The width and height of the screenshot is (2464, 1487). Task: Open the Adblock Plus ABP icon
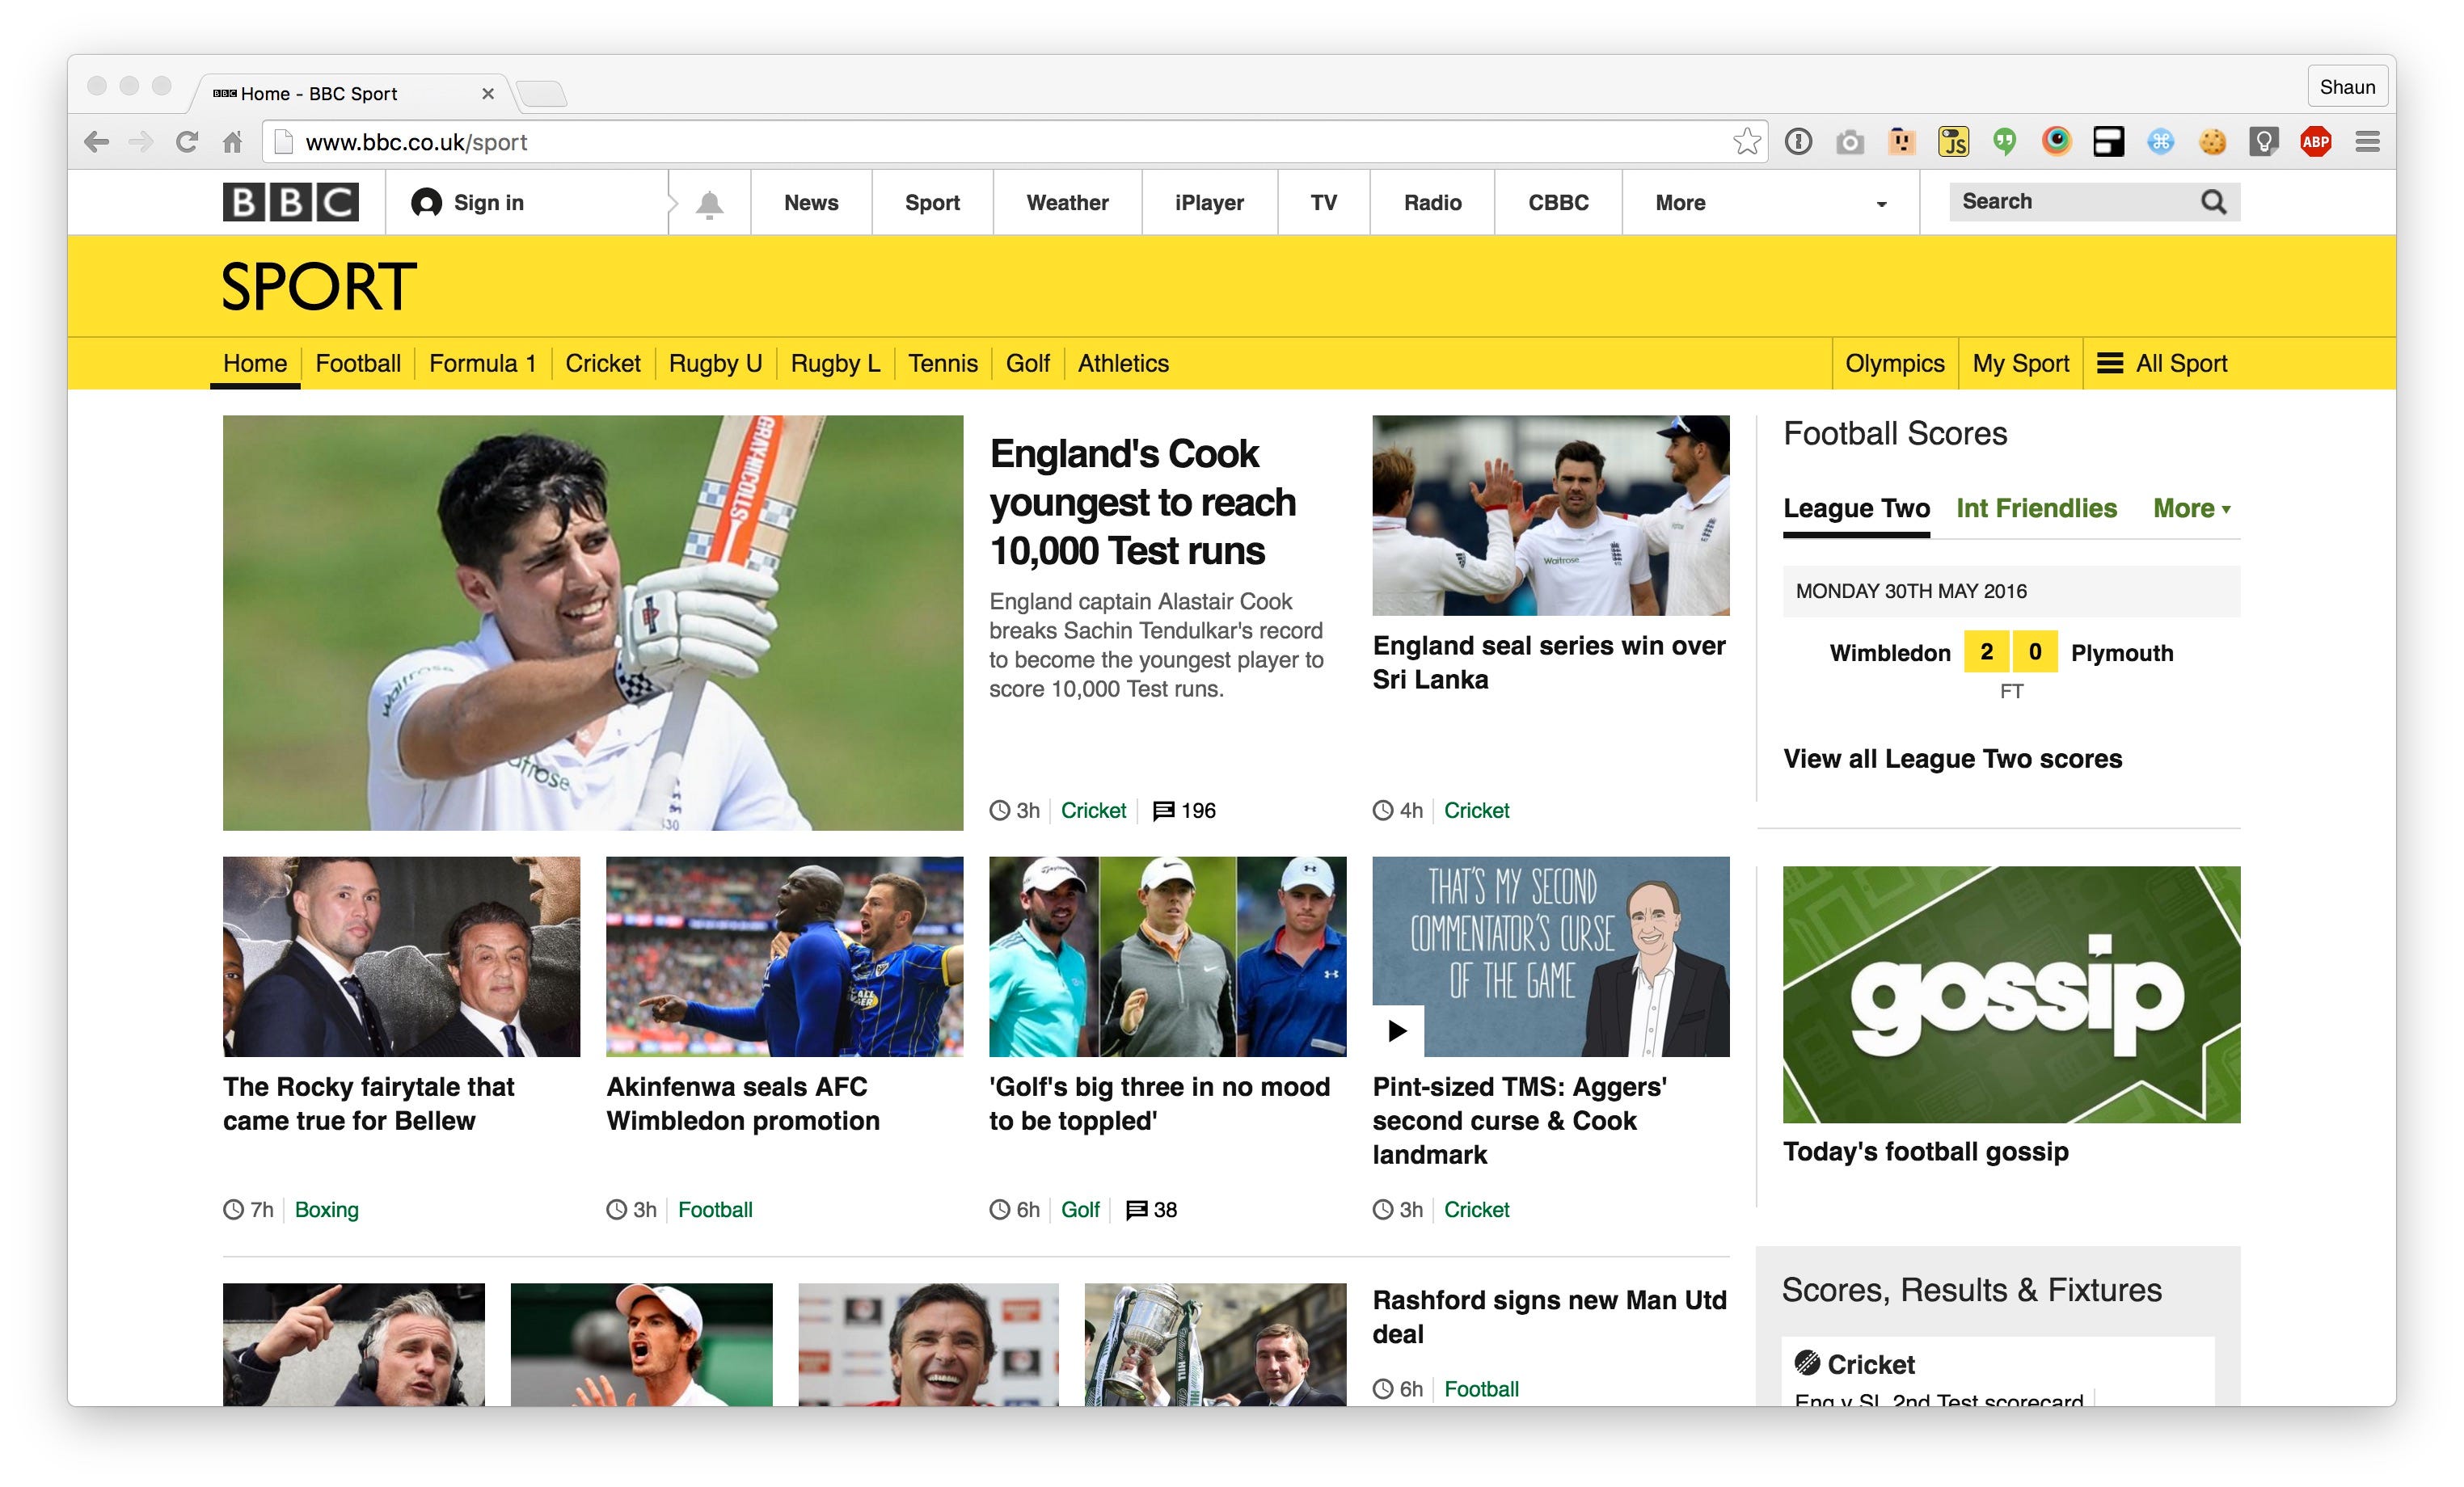point(2315,142)
